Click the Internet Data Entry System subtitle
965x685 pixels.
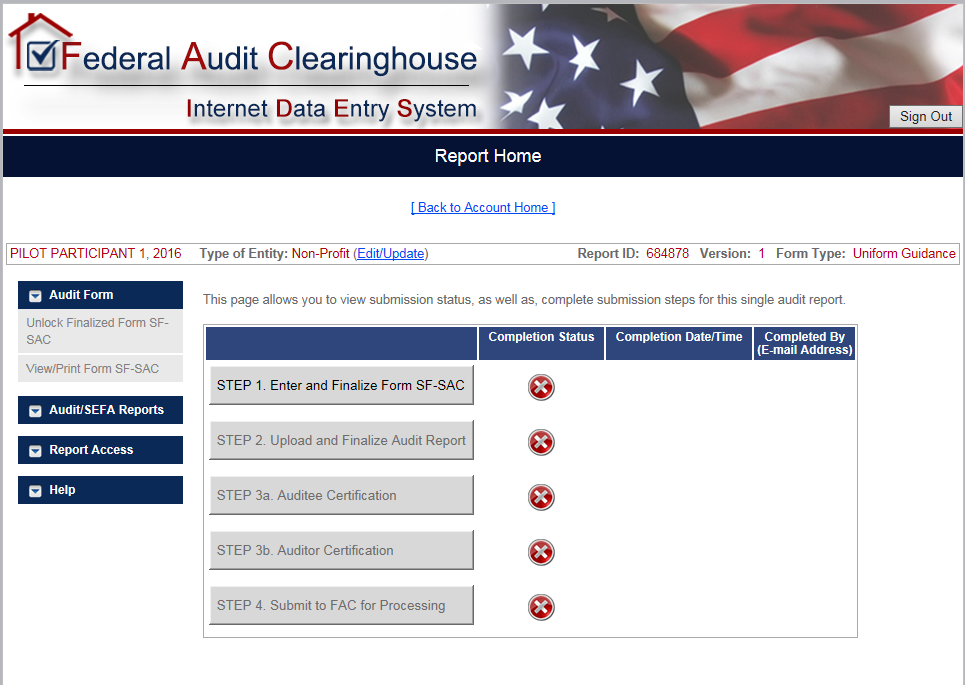[332, 108]
